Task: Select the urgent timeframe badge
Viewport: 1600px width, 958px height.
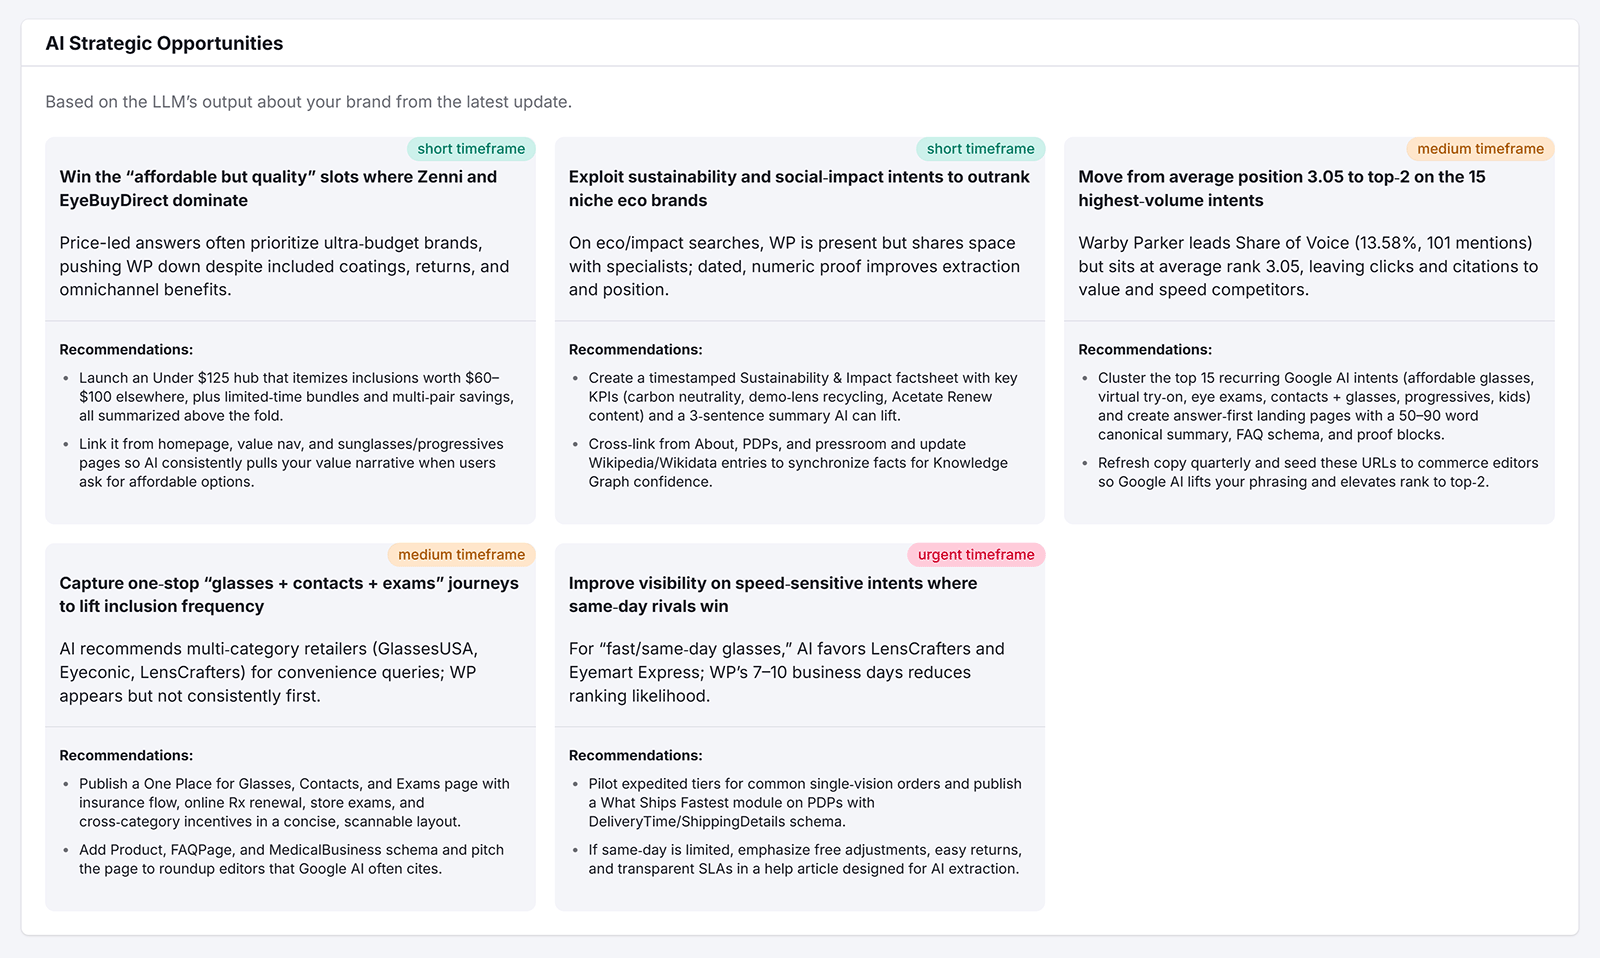Action: tap(975, 554)
